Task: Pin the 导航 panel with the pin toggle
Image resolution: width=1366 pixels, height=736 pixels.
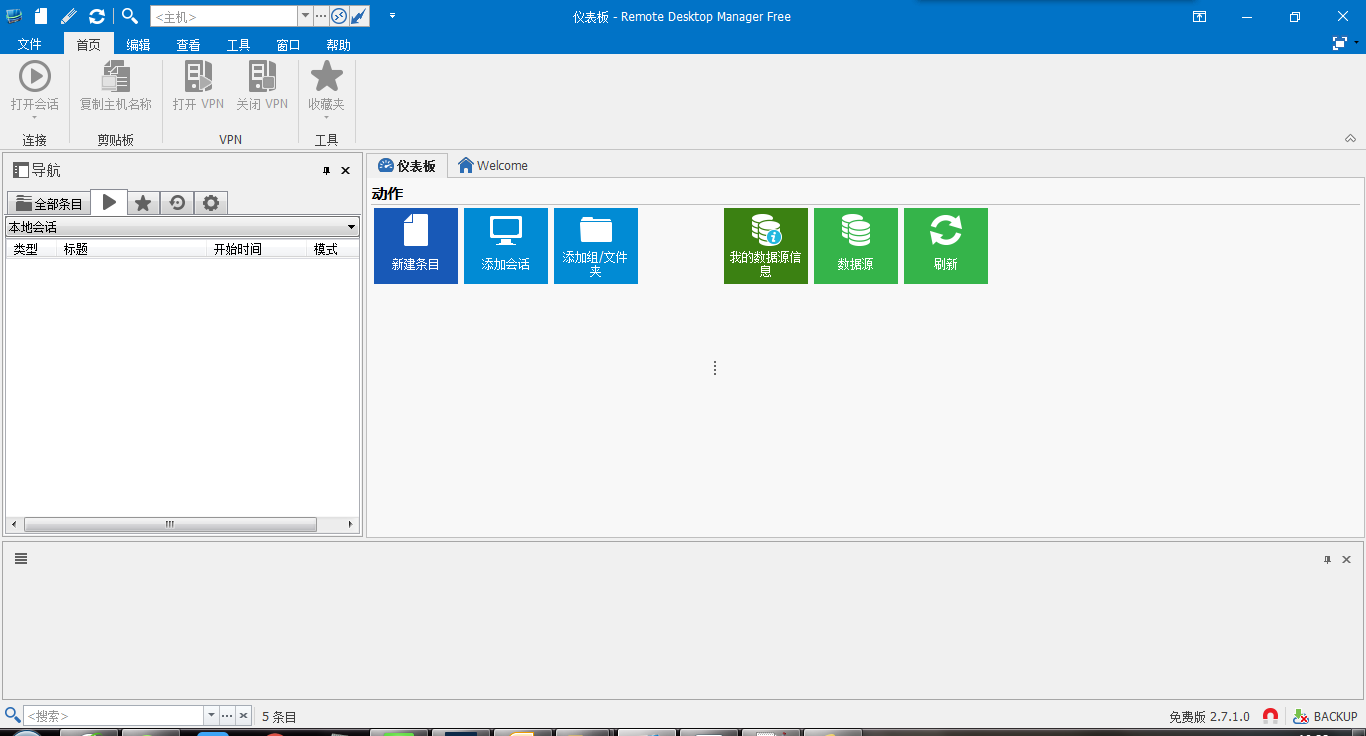Action: [x=324, y=170]
